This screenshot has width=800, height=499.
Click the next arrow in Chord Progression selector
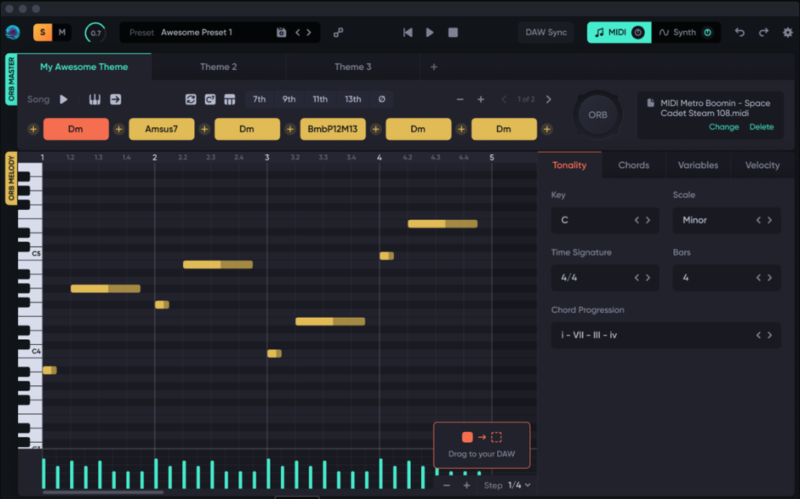click(x=769, y=335)
